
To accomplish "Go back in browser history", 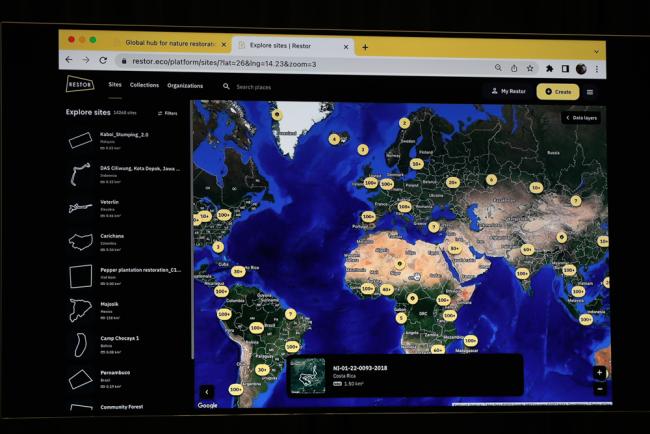I will tap(69, 60).
